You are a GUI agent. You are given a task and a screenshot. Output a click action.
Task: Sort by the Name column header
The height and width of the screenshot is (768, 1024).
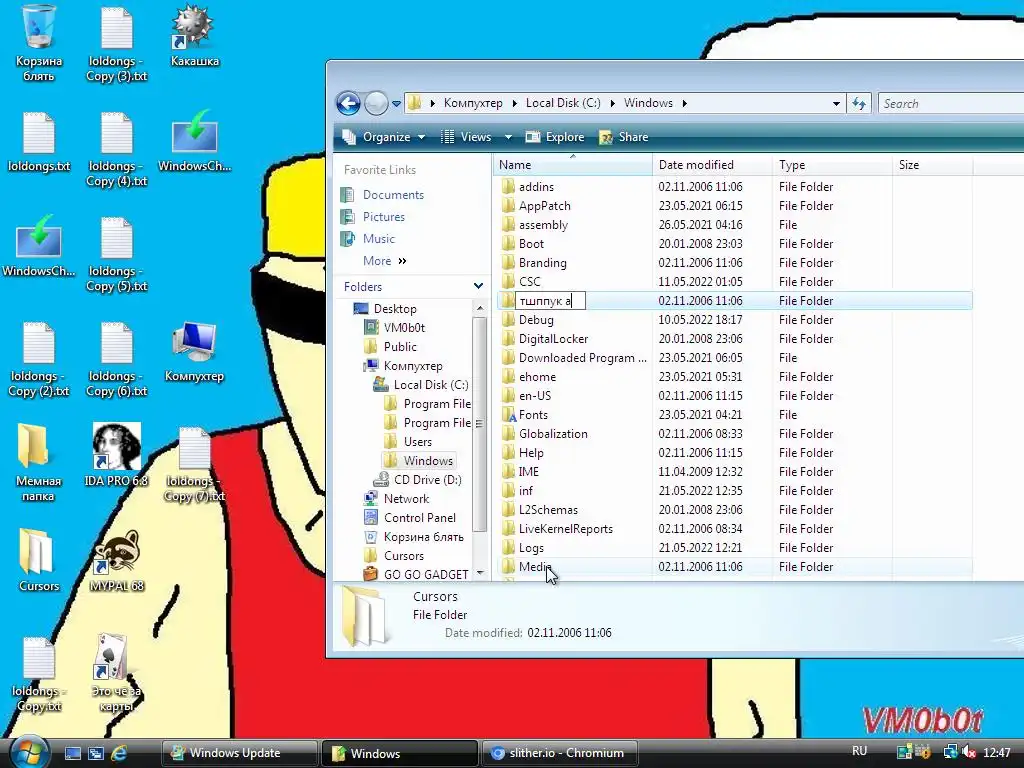573,165
